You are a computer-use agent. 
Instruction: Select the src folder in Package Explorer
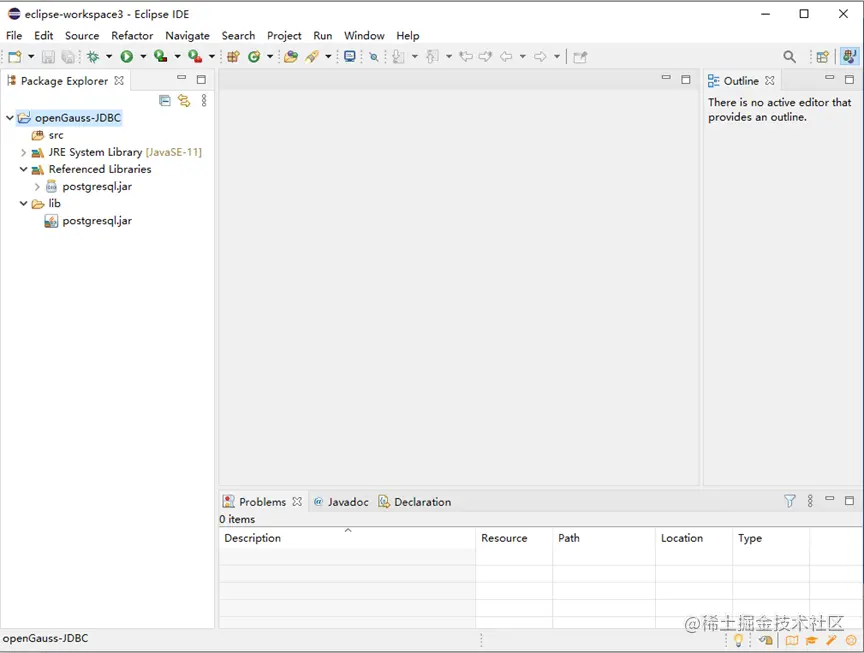pyautogui.click(x=47, y=135)
